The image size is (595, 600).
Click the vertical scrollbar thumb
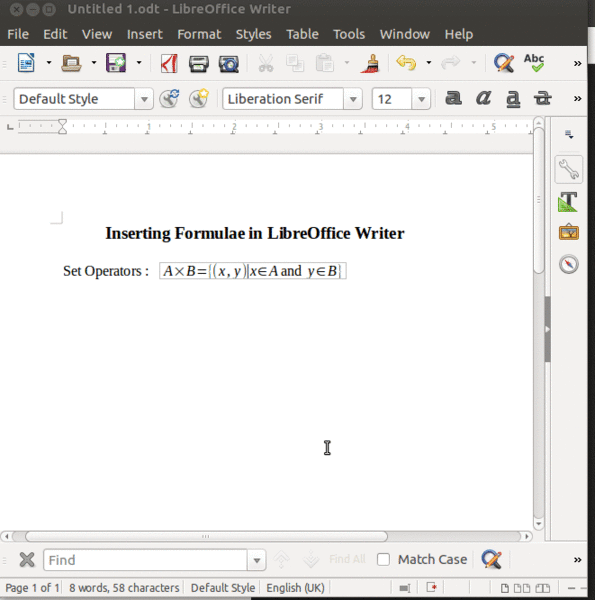[539, 199]
